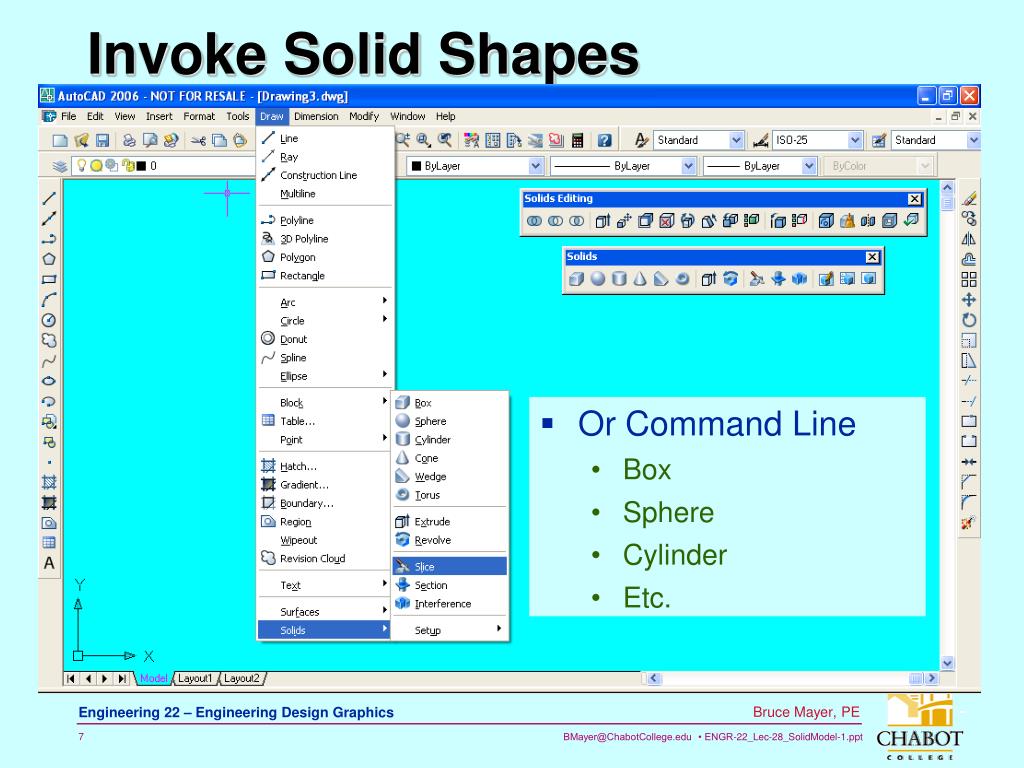Viewport: 1024px width, 768px height.
Task: Switch to the Model tab
Action: pos(153,679)
